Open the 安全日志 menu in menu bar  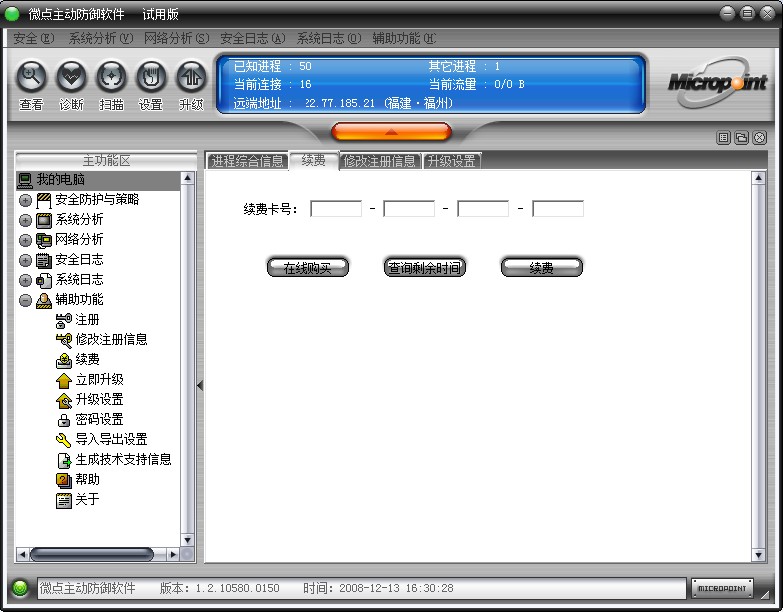pos(253,38)
